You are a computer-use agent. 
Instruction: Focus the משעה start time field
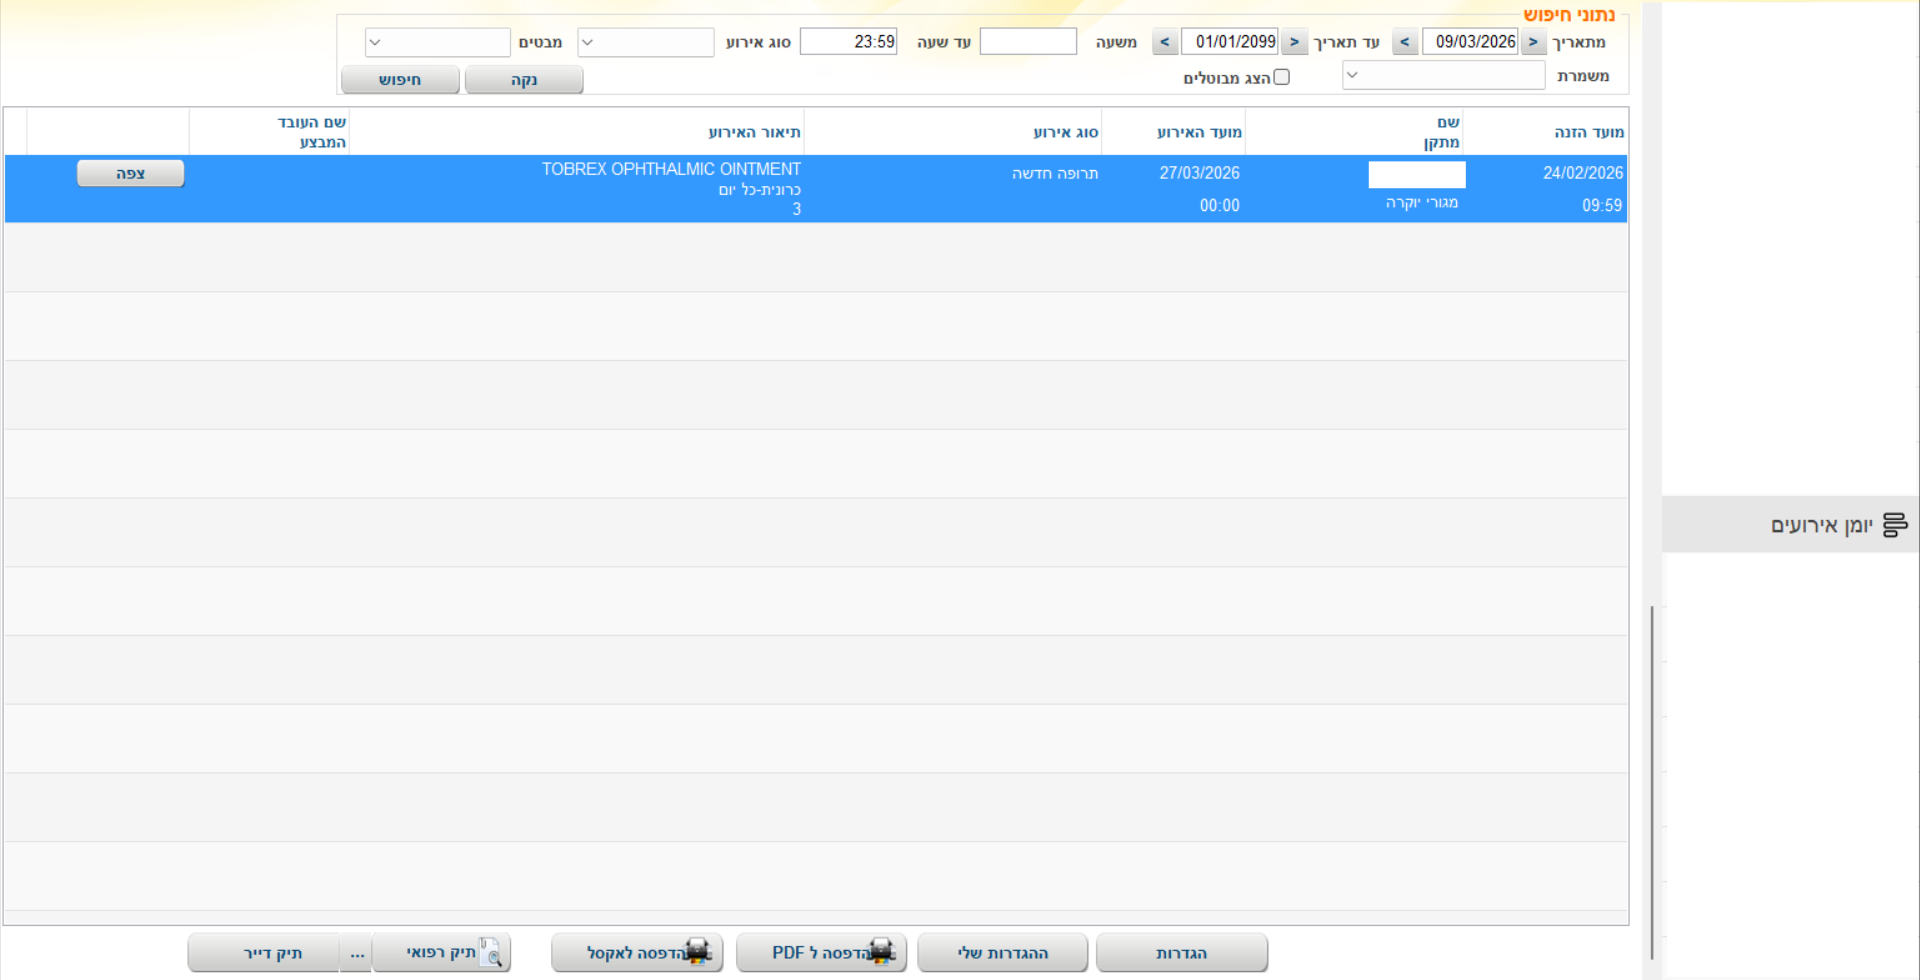point(1028,42)
